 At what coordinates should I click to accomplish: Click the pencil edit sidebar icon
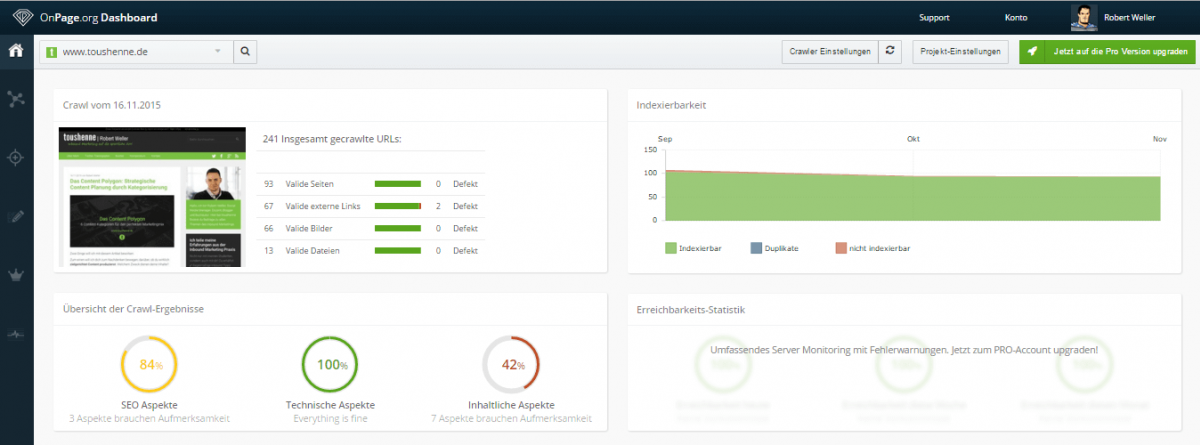16,216
